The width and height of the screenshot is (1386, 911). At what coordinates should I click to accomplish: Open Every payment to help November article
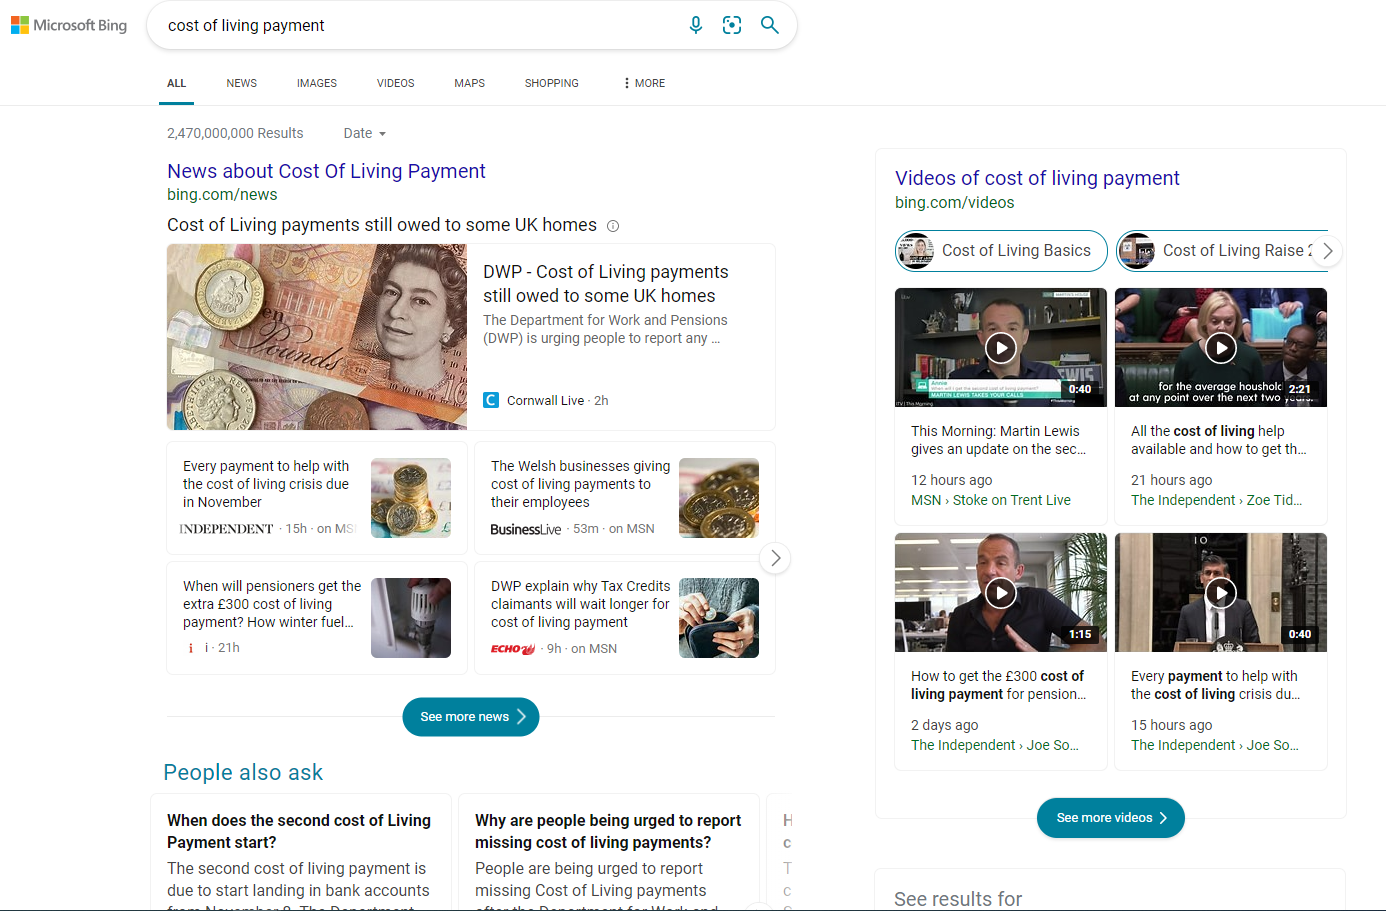pos(266,484)
